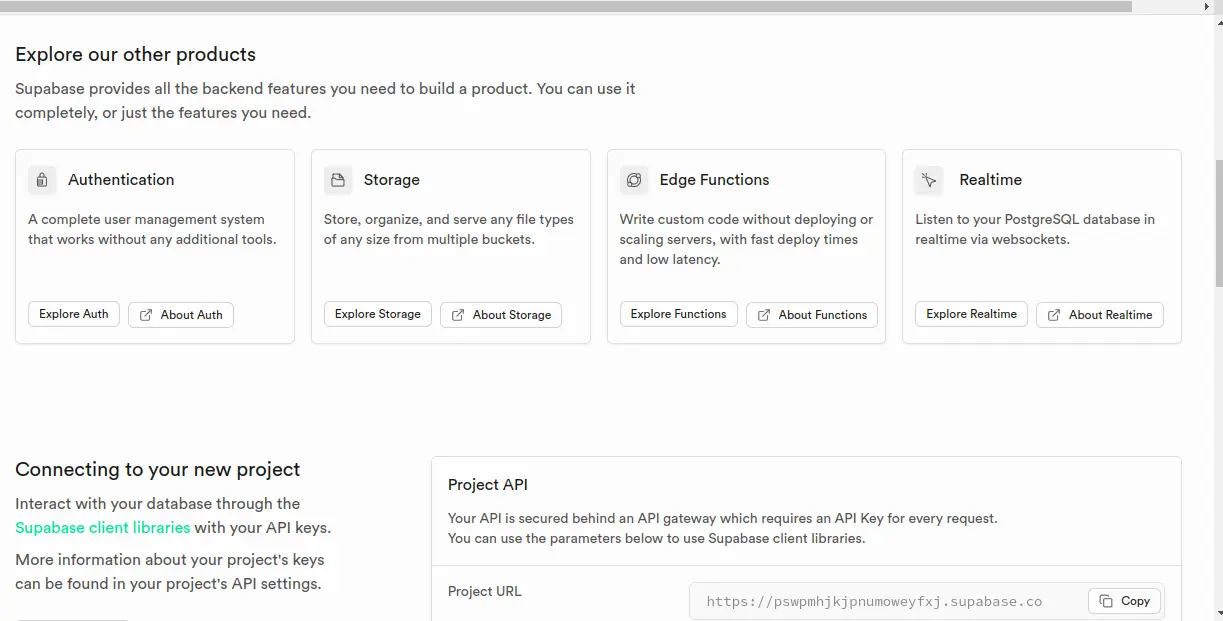Screen dimensions: 1223x621
Task: Click the Project API heading
Action: click(488, 485)
